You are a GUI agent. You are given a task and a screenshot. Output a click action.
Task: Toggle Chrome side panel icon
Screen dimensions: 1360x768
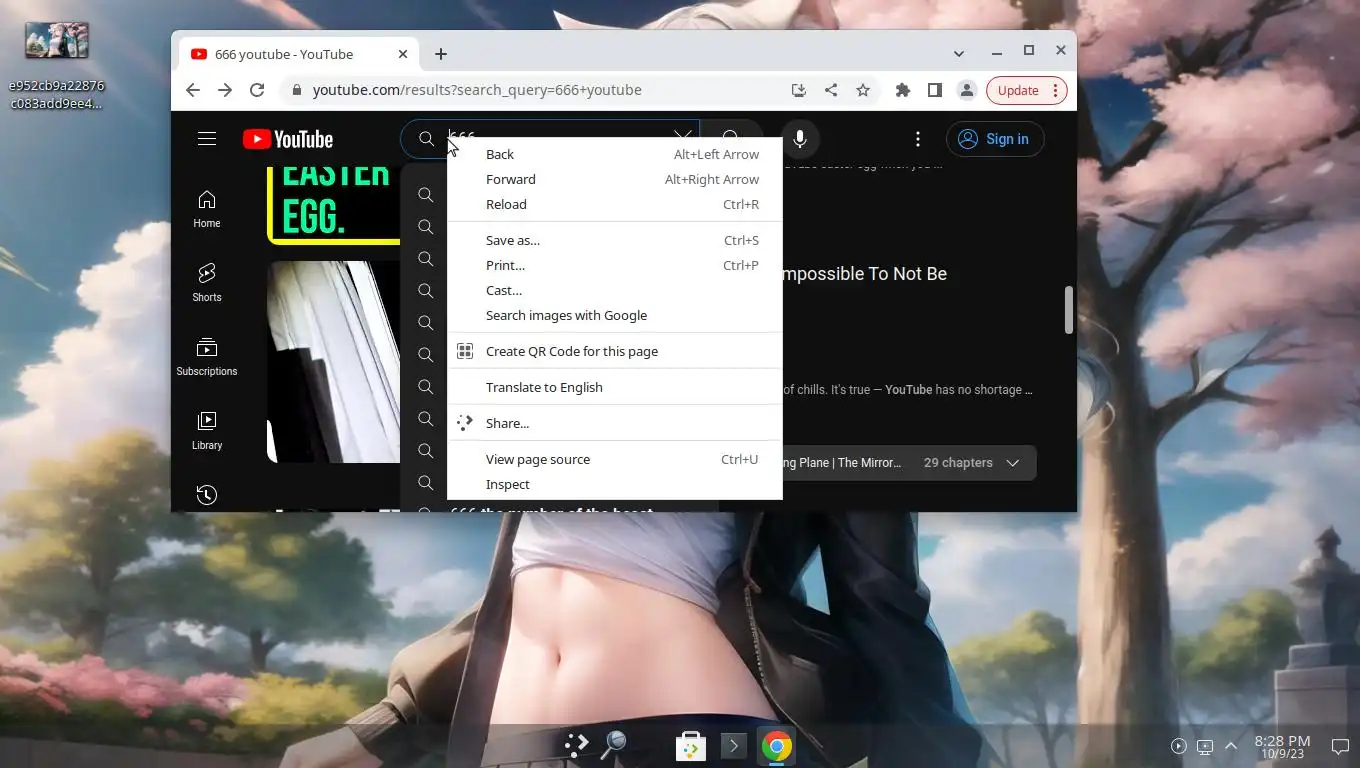click(x=935, y=90)
